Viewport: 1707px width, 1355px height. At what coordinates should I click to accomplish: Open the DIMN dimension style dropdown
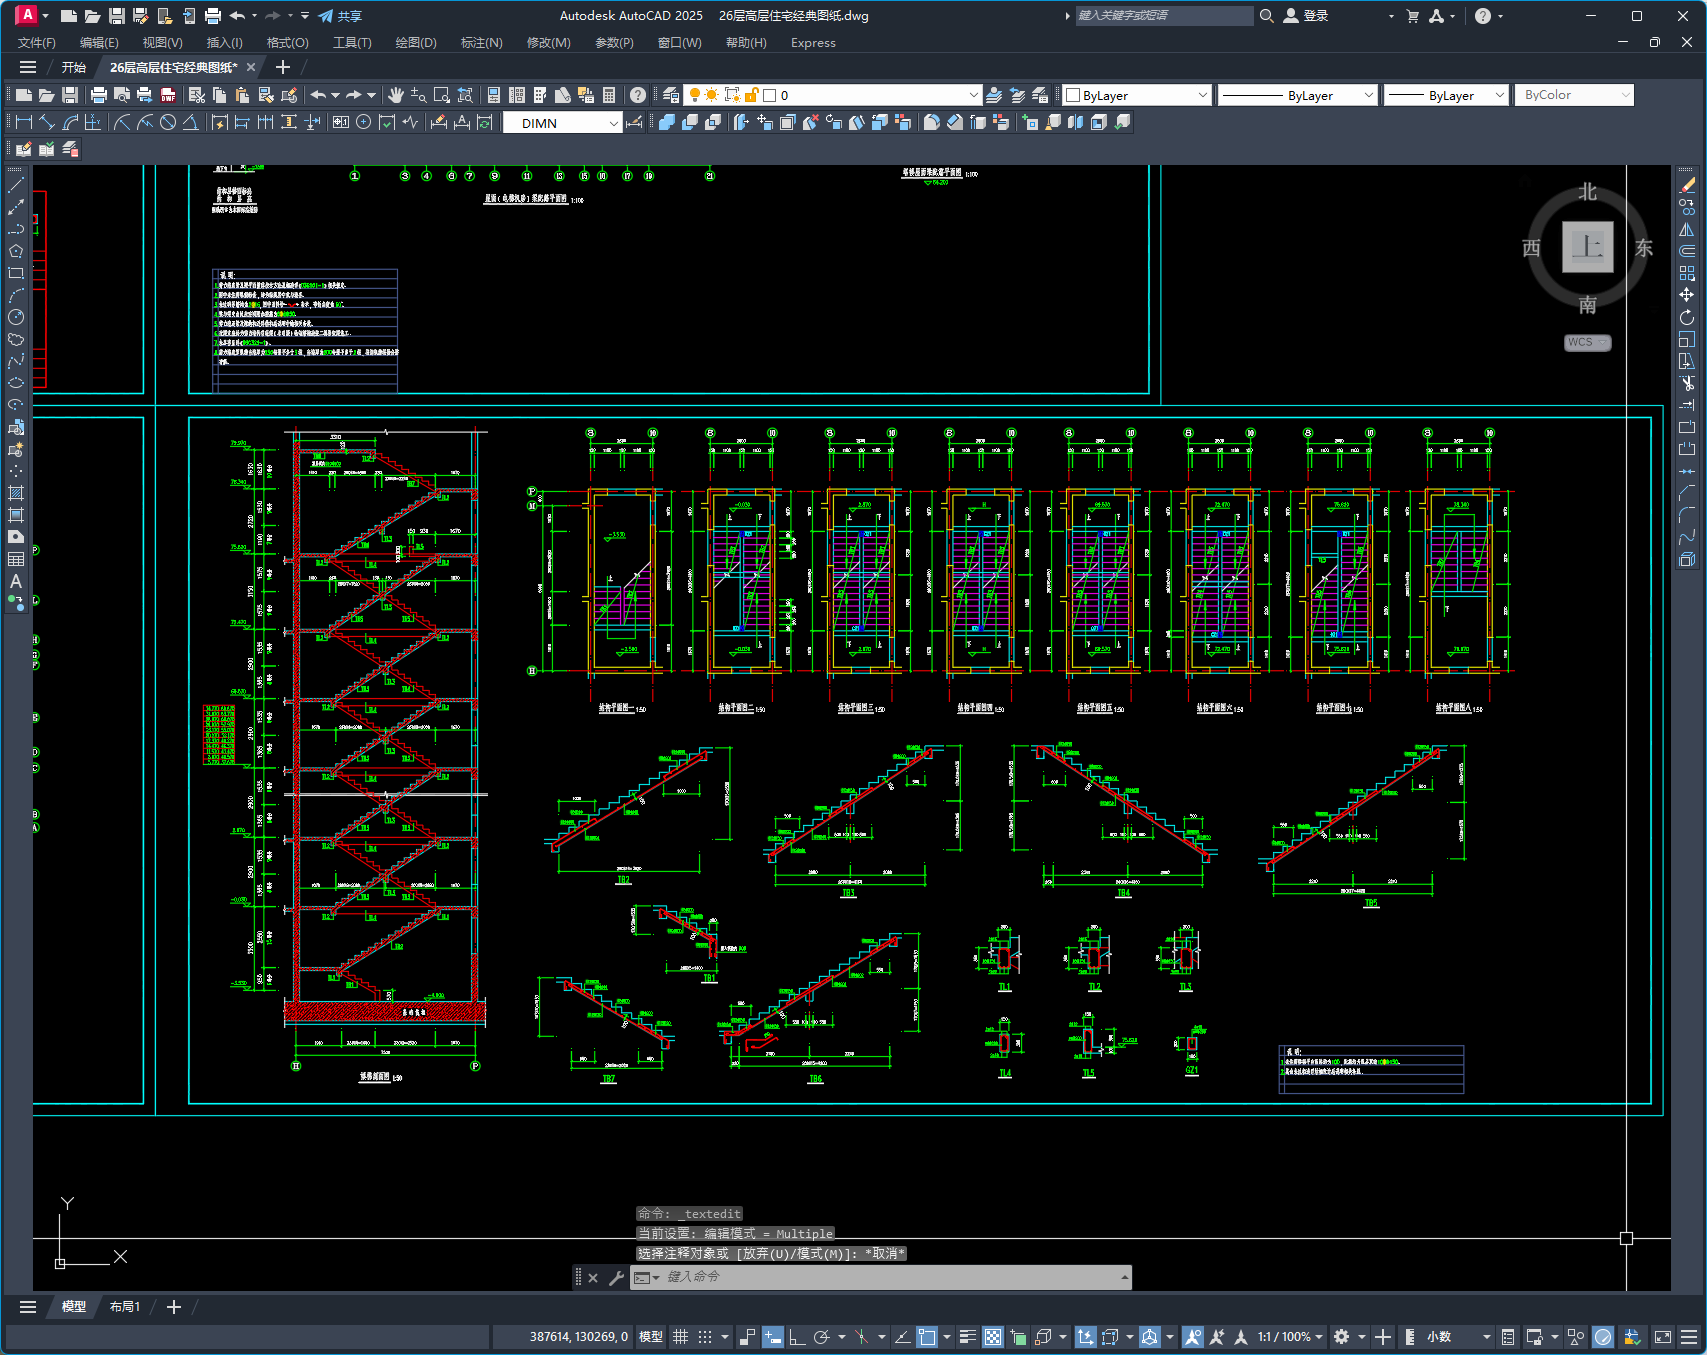pyautogui.click(x=562, y=123)
